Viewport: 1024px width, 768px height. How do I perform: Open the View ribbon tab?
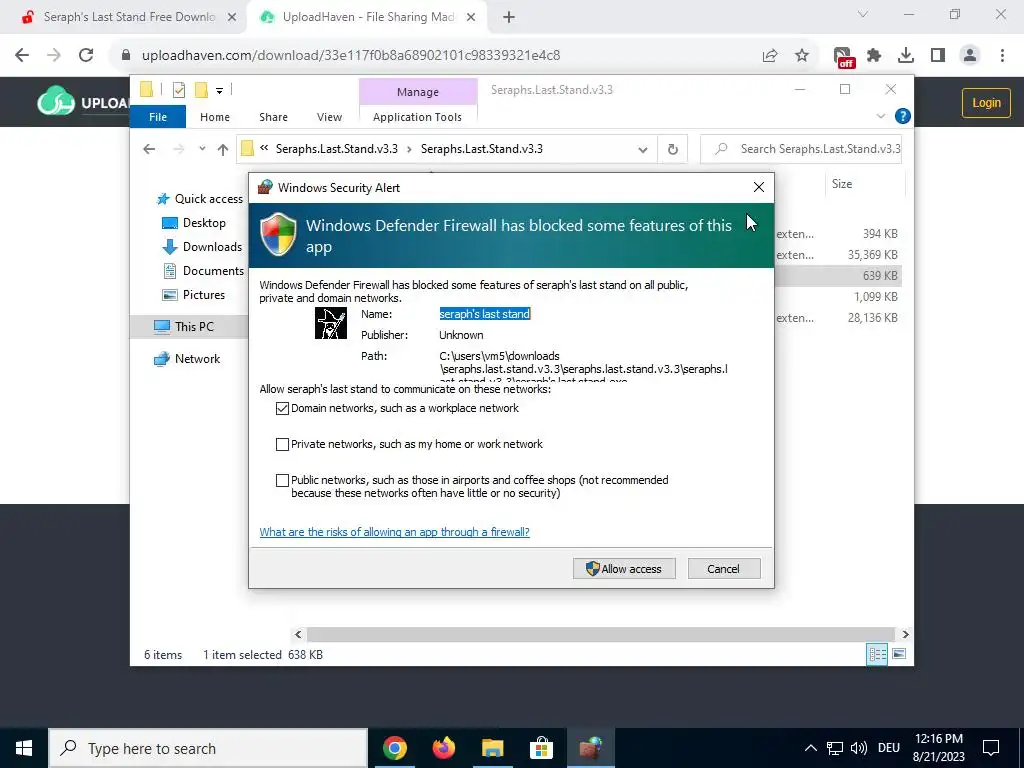(329, 117)
